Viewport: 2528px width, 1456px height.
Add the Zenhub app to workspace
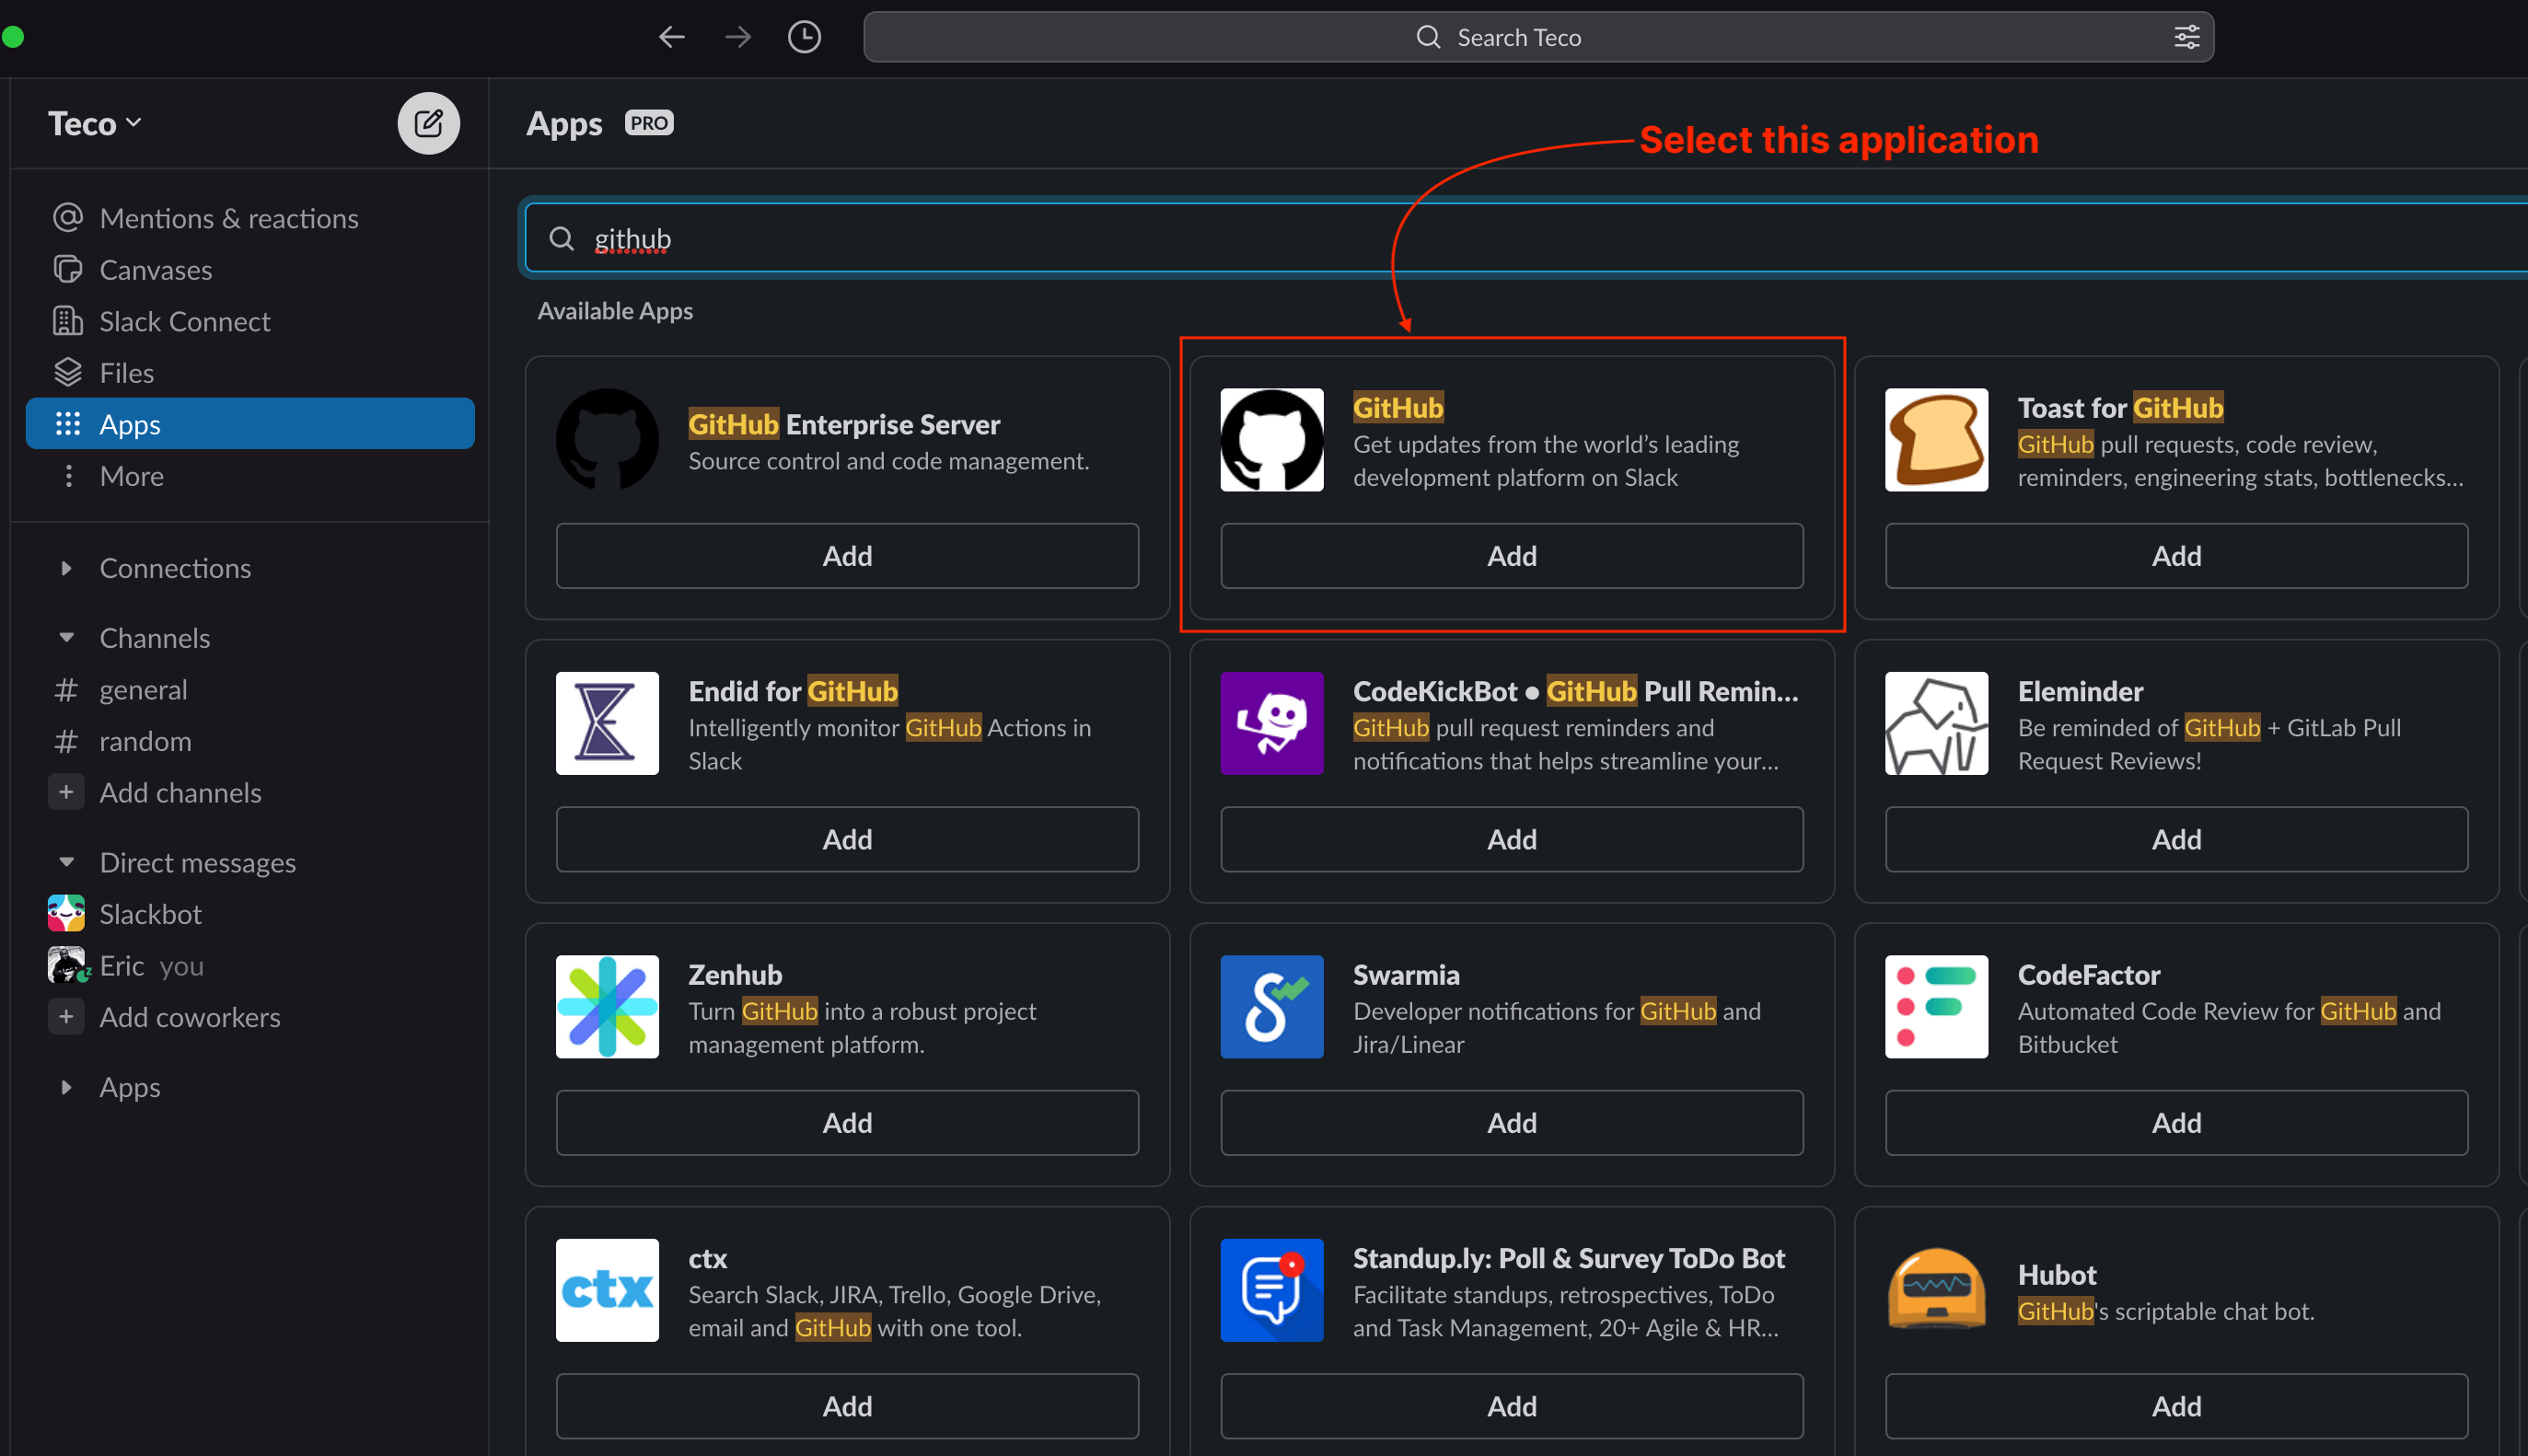point(845,1123)
